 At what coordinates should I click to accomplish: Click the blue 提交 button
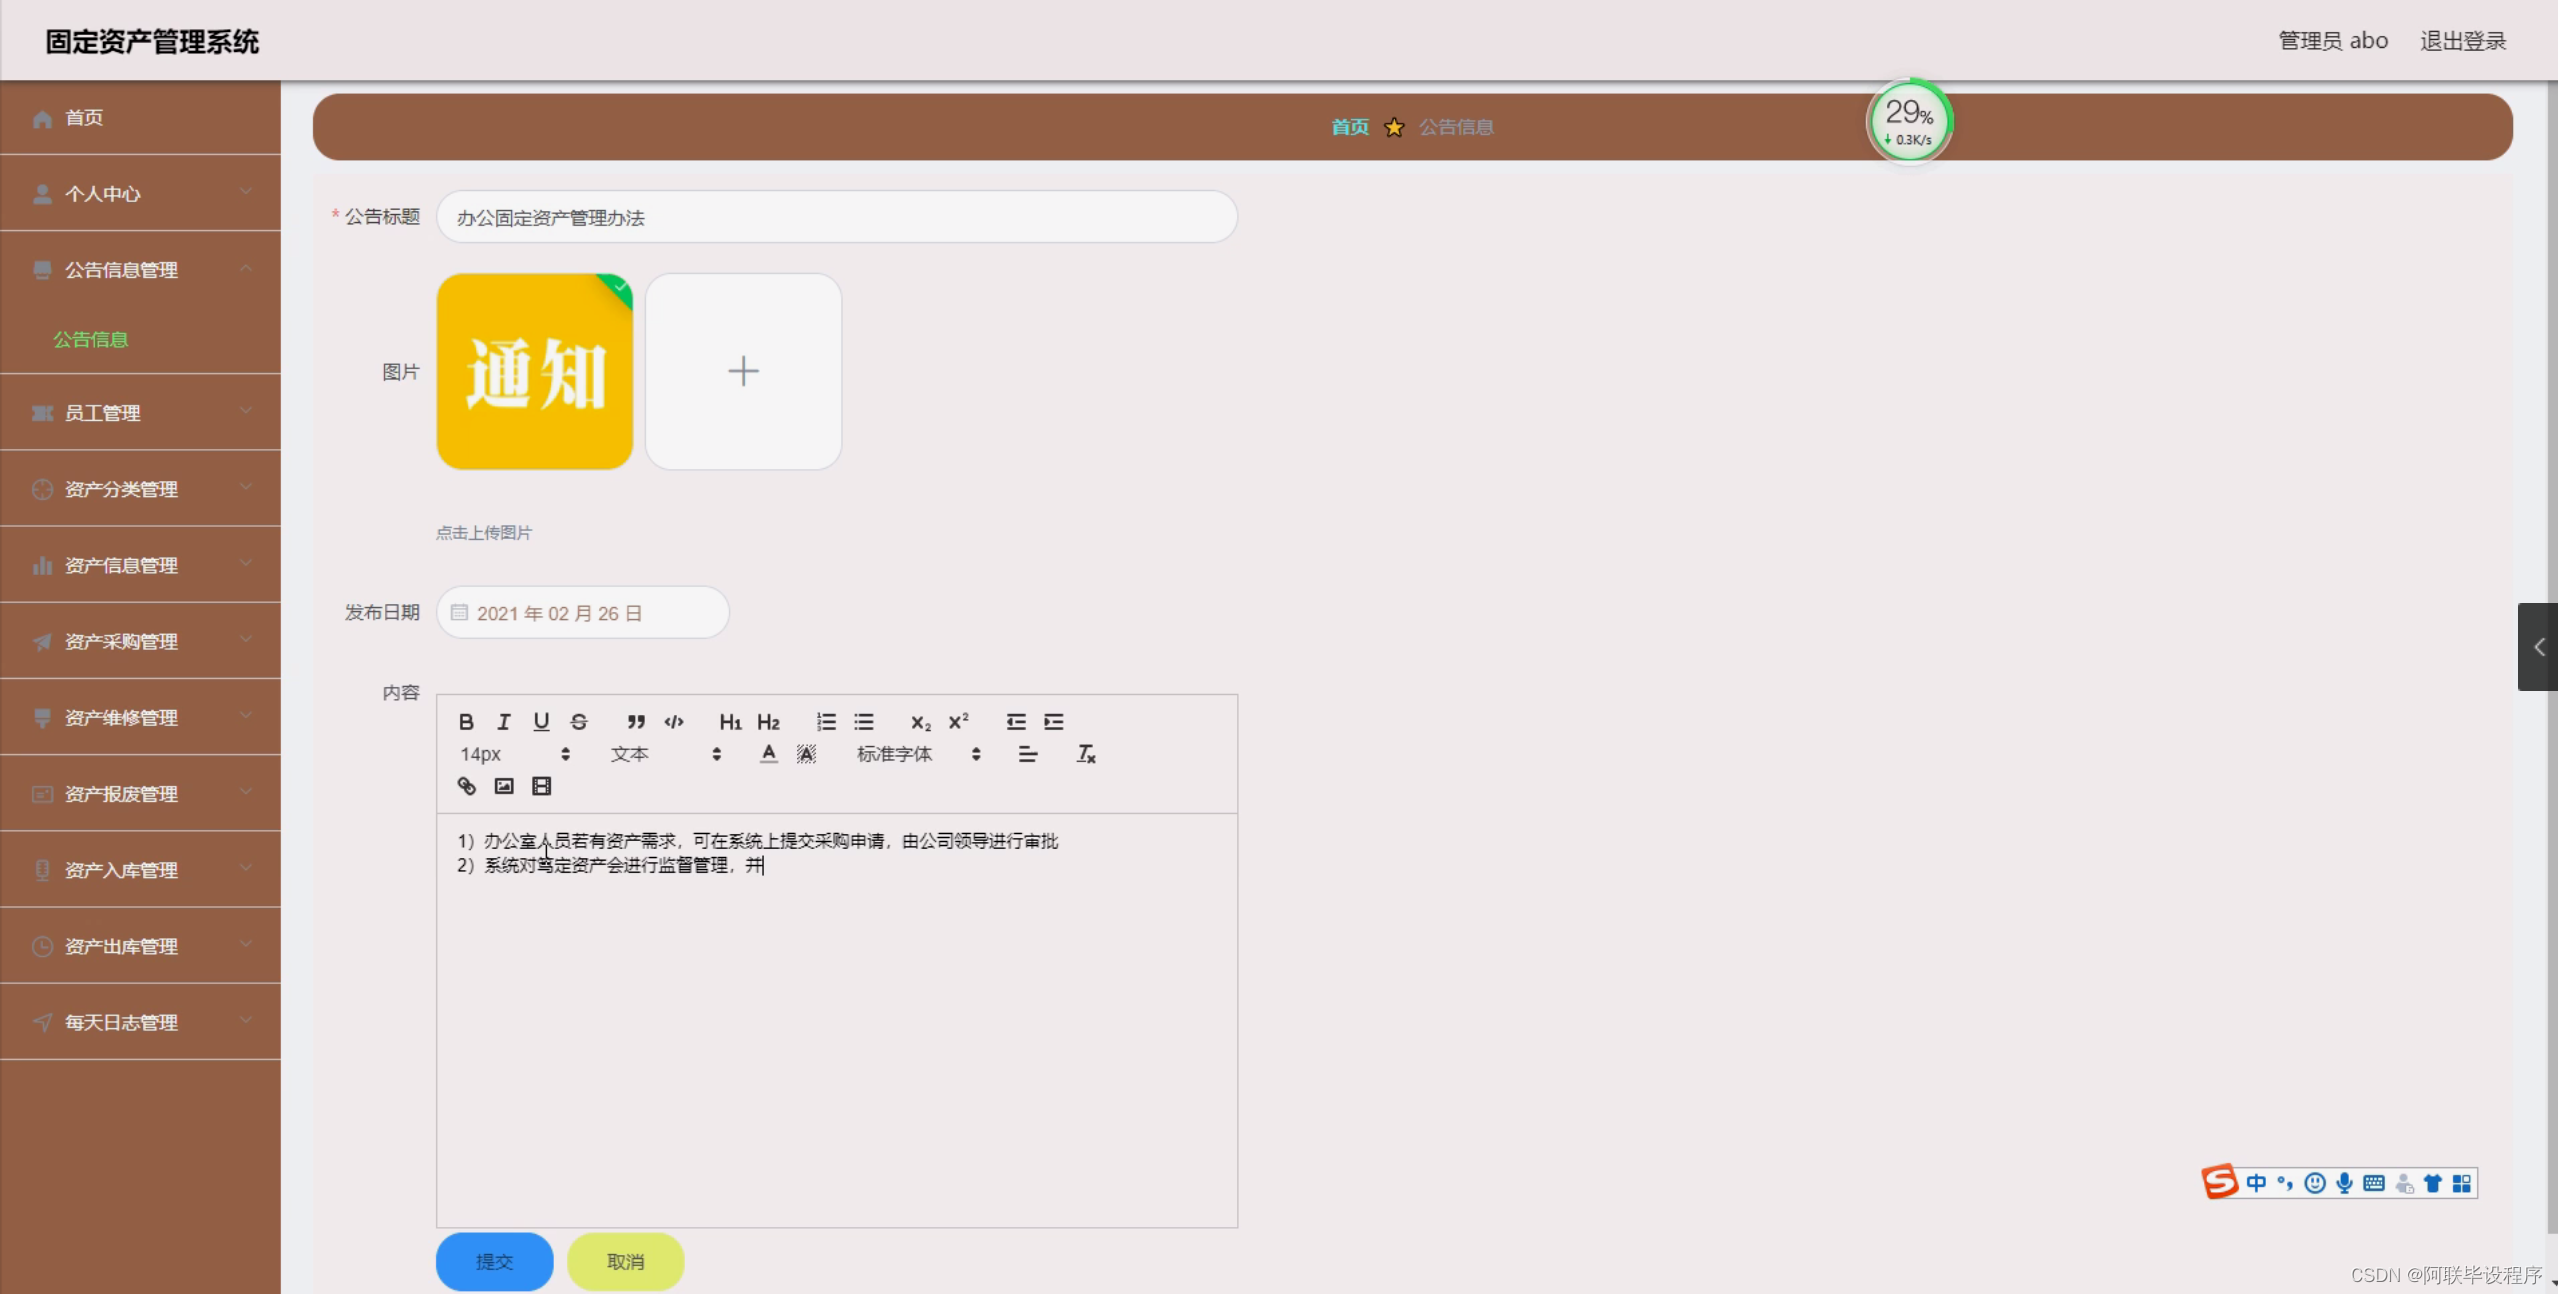[494, 1261]
